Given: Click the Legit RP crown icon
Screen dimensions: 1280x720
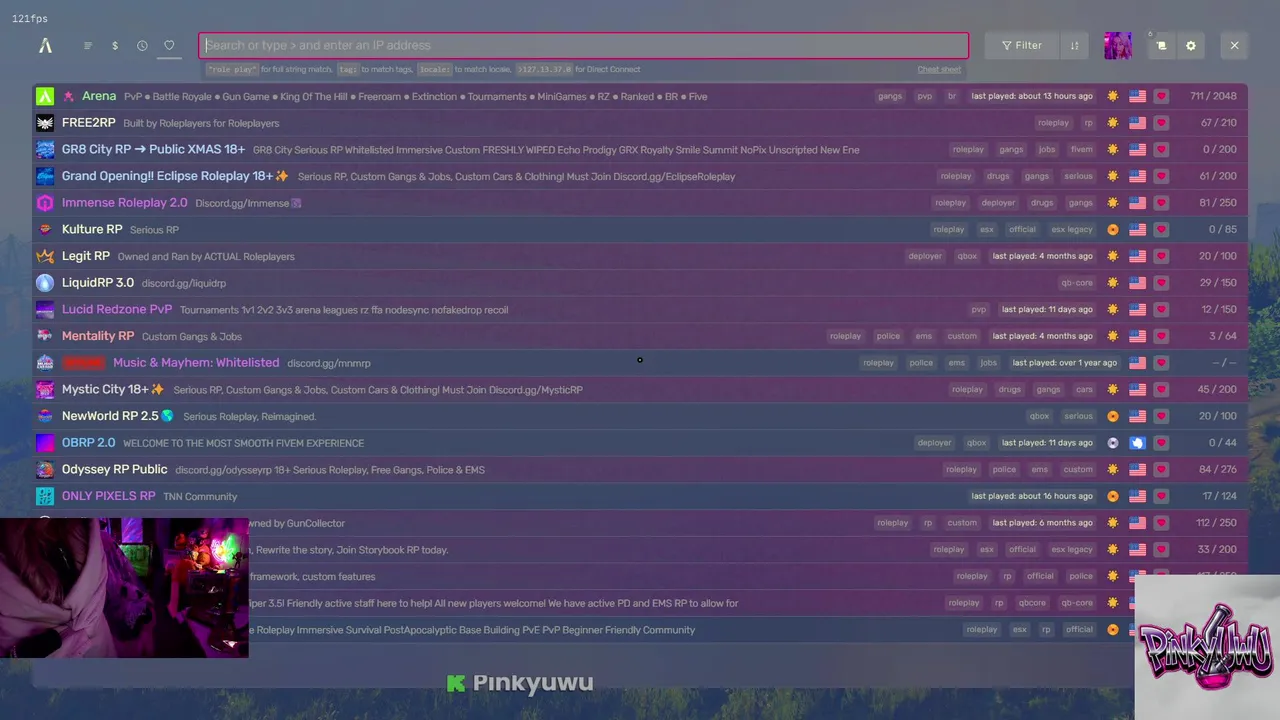Looking at the screenshot, I should [x=45, y=256].
